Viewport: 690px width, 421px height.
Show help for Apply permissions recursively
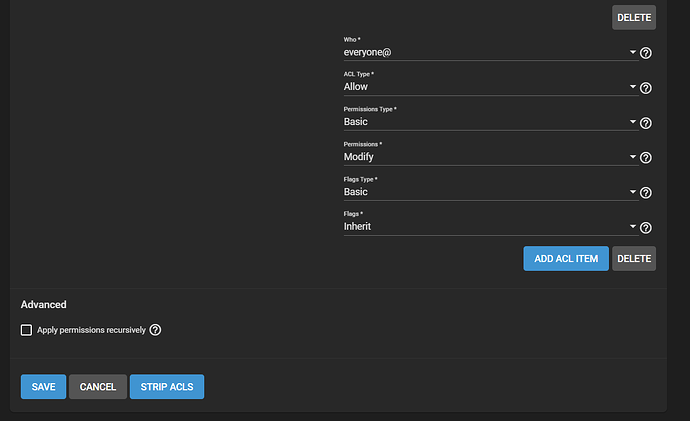pyautogui.click(x=155, y=329)
